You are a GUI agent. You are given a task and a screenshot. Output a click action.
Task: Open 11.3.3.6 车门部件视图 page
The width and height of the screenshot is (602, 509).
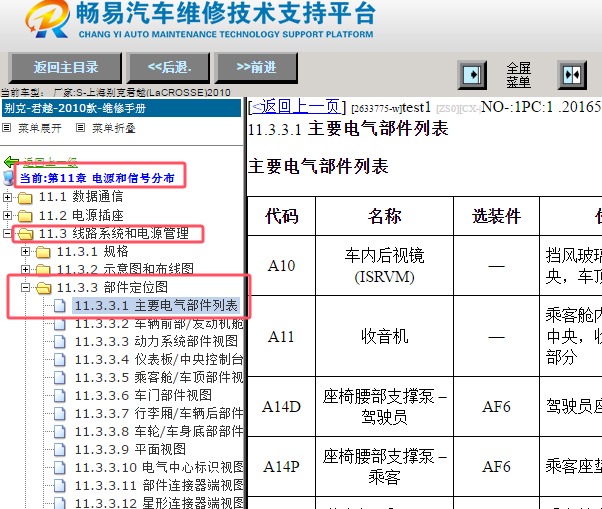143,395
